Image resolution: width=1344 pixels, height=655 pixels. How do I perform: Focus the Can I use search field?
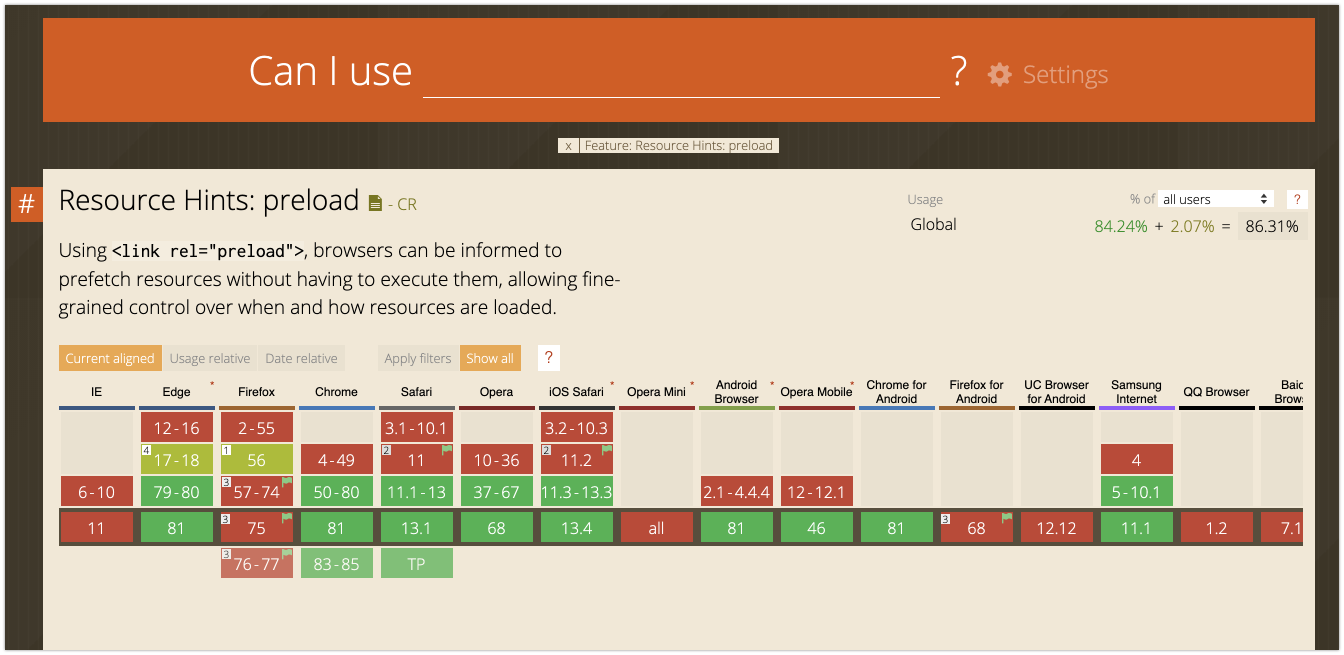680,74
